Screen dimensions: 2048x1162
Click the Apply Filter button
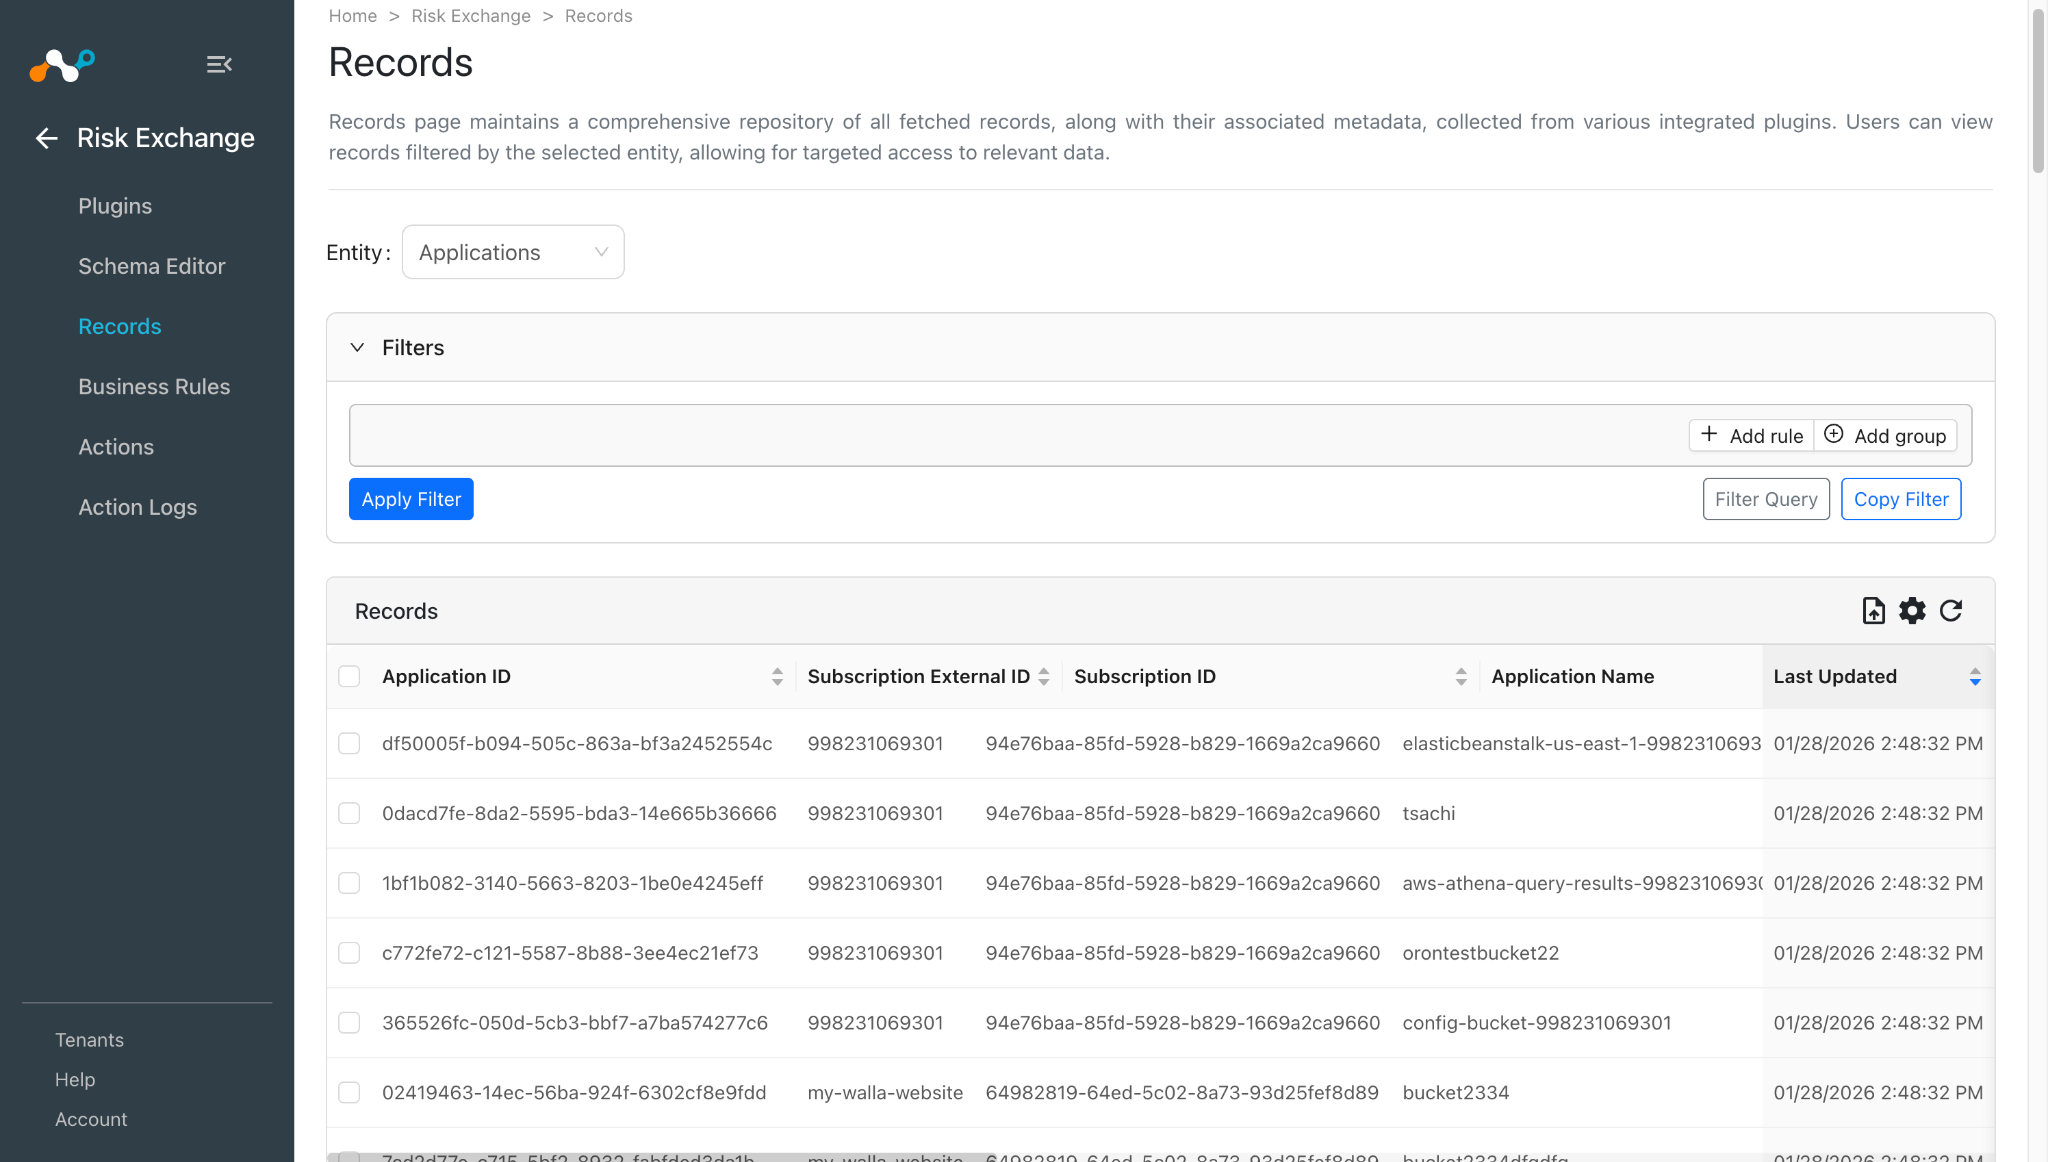click(x=411, y=499)
